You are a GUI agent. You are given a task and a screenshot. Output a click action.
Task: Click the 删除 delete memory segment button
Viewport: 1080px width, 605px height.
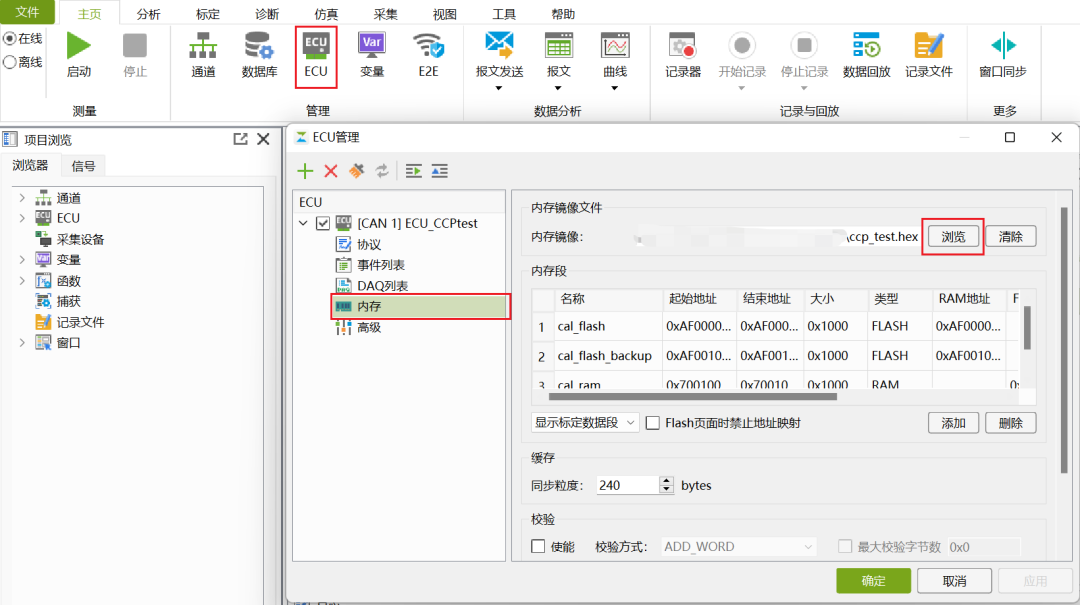[x=1010, y=423]
